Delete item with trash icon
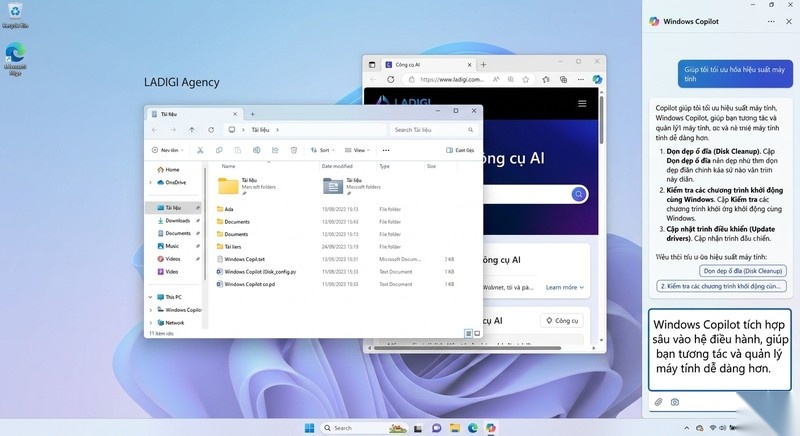 click(294, 150)
